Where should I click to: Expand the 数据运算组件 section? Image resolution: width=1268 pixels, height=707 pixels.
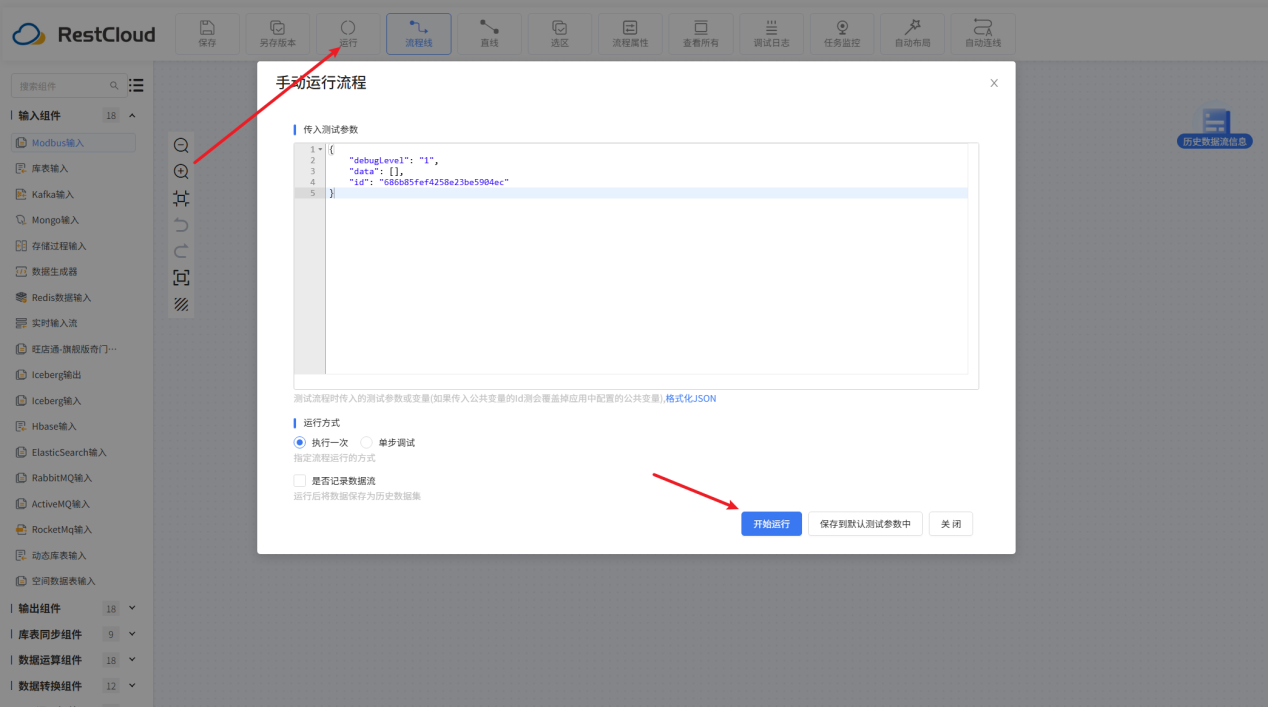point(132,660)
